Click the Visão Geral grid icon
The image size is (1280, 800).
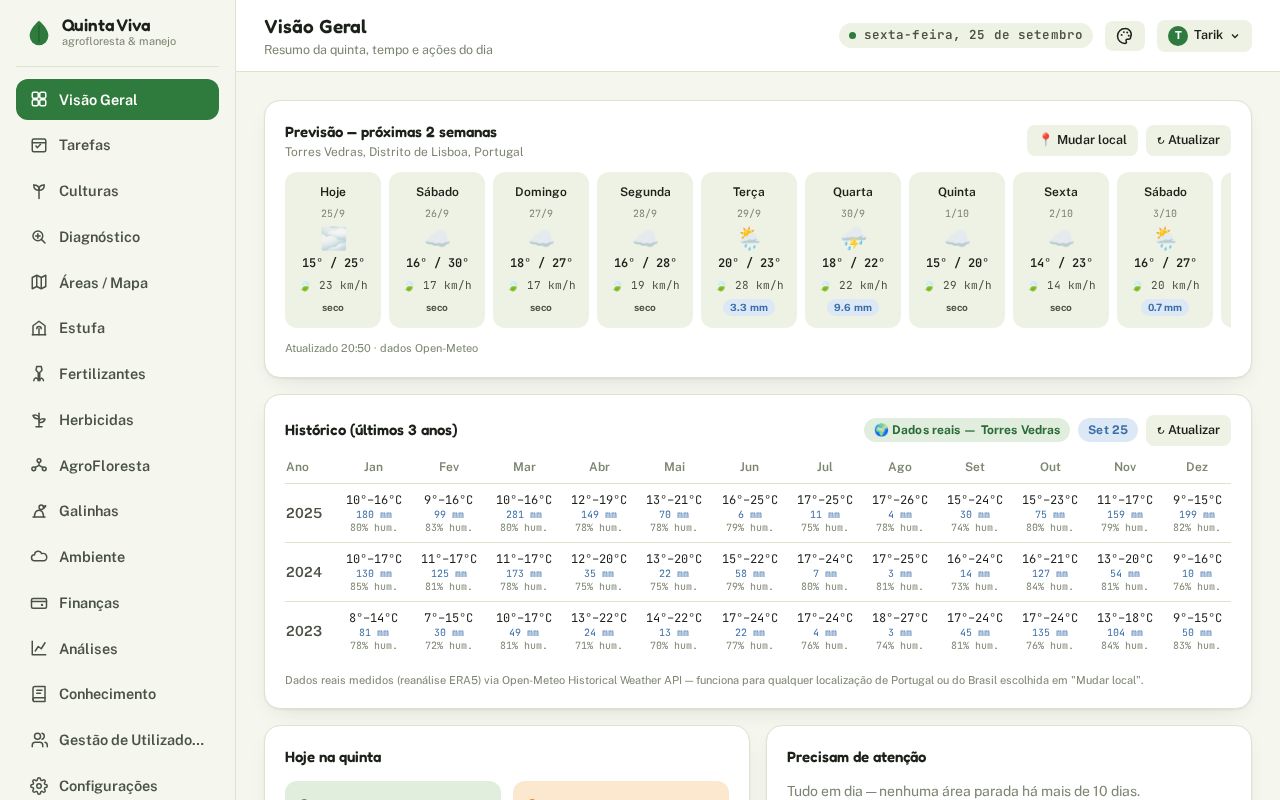[x=39, y=99]
